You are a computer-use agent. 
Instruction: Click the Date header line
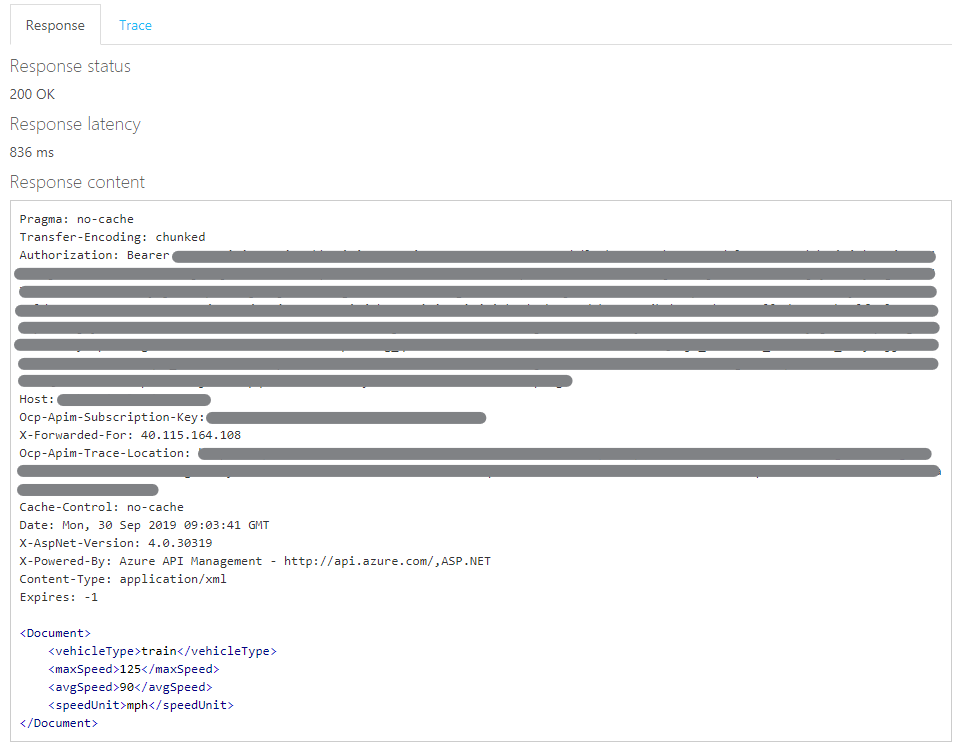[x=144, y=525]
